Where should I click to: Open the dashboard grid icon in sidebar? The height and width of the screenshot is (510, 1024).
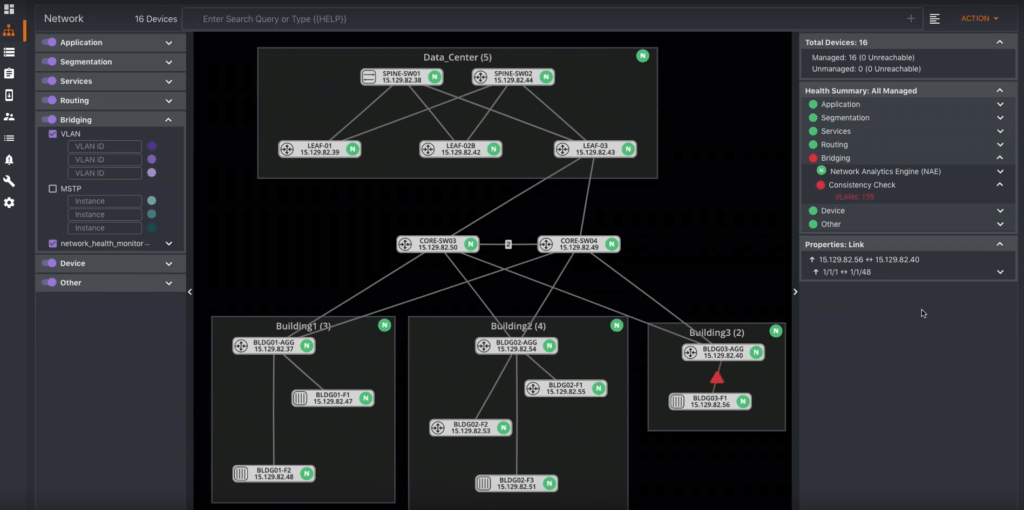(9, 9)
